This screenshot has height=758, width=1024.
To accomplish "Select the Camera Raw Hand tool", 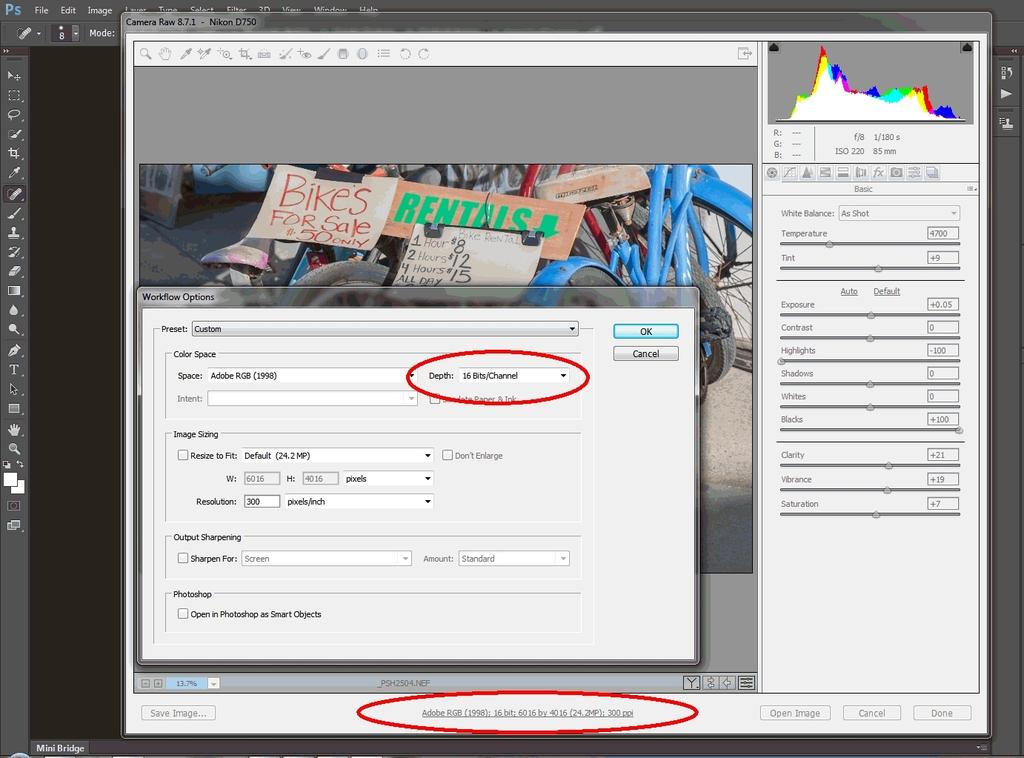I will 165,54.
